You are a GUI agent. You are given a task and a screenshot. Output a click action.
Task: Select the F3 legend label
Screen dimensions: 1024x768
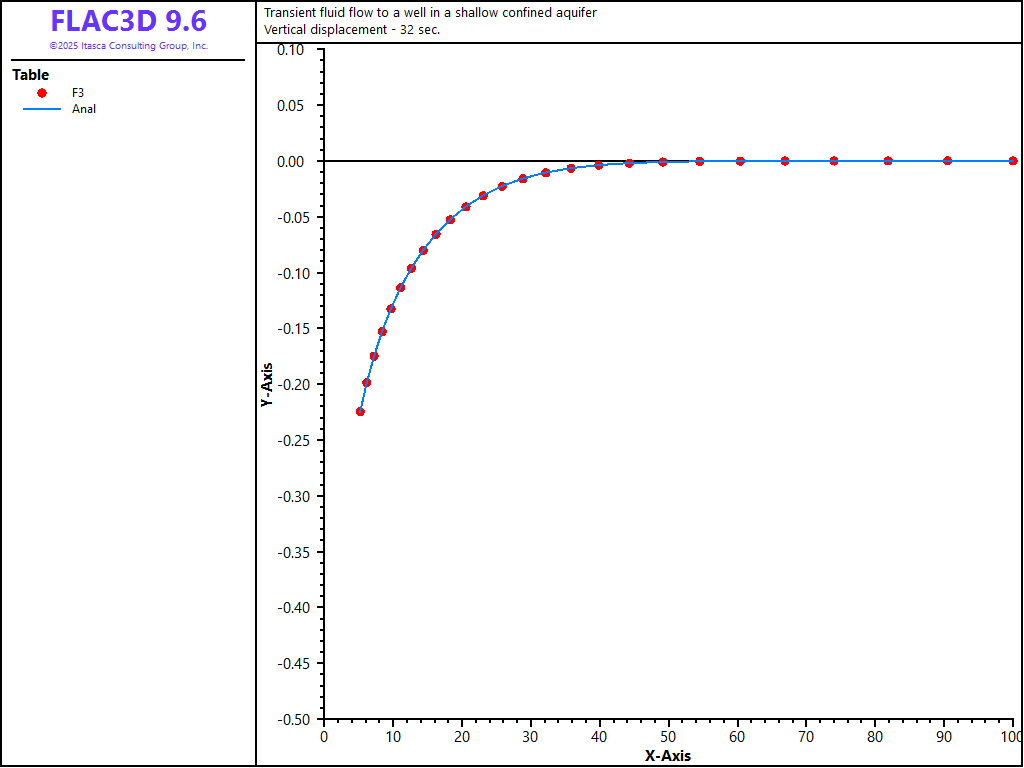tap(78, 92)
